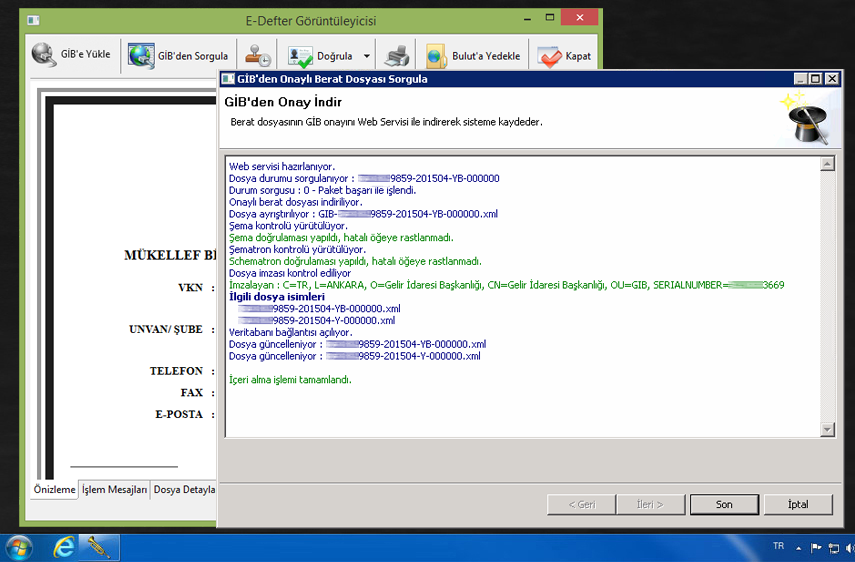855x562 pixels.
Task: Expand the Doğrula dropdown arrow
Action: pos(367,57)
